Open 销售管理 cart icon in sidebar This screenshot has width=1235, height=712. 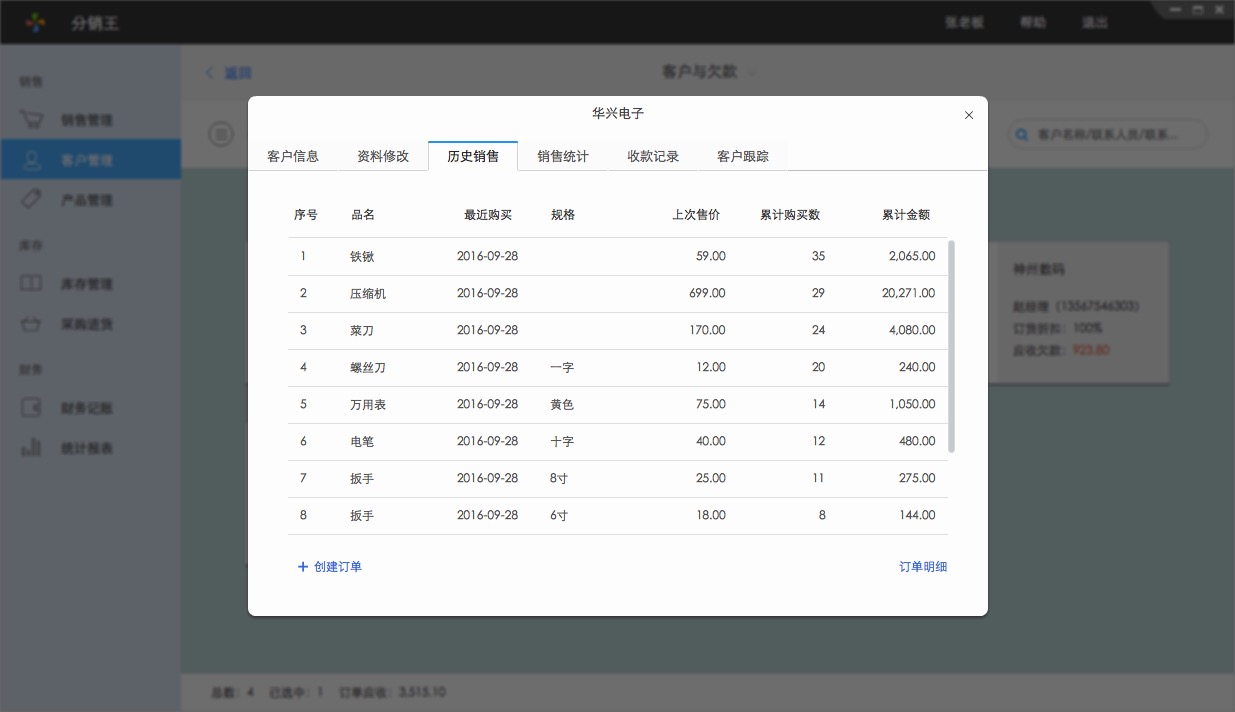click(x=32, y=120)
